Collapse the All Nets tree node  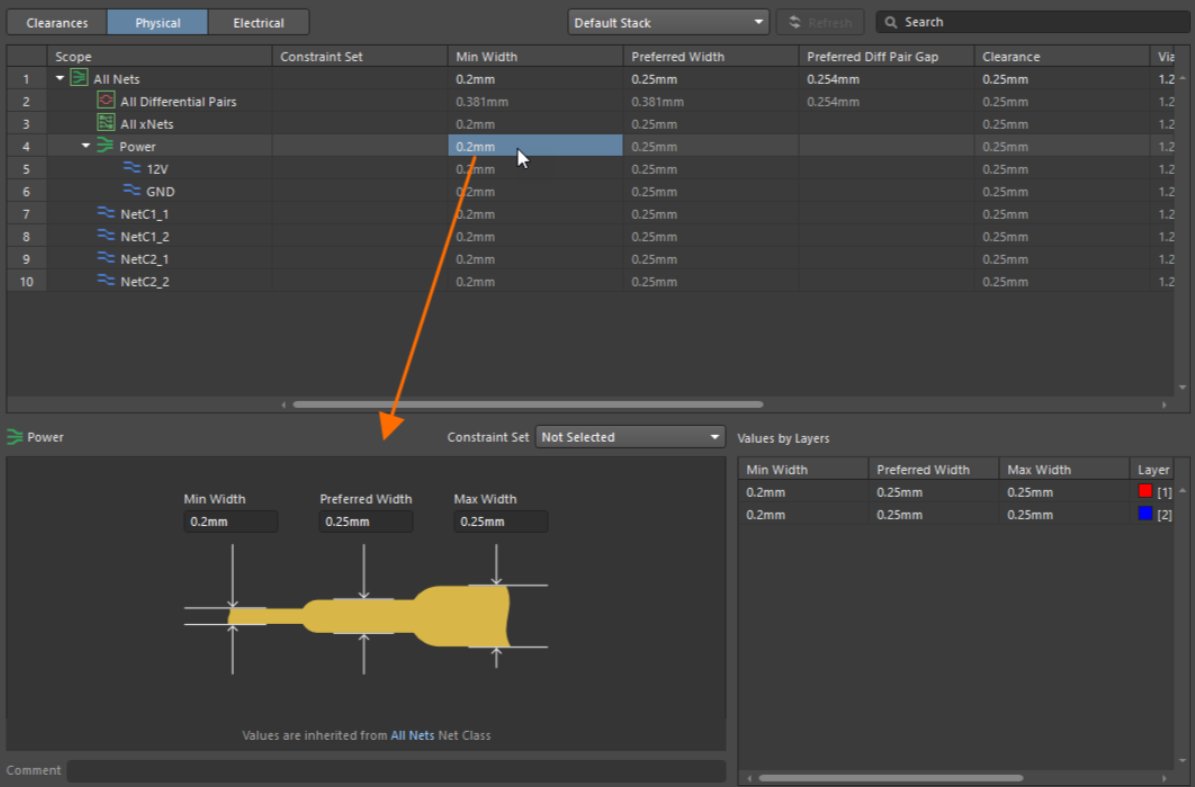click(60, 78)
